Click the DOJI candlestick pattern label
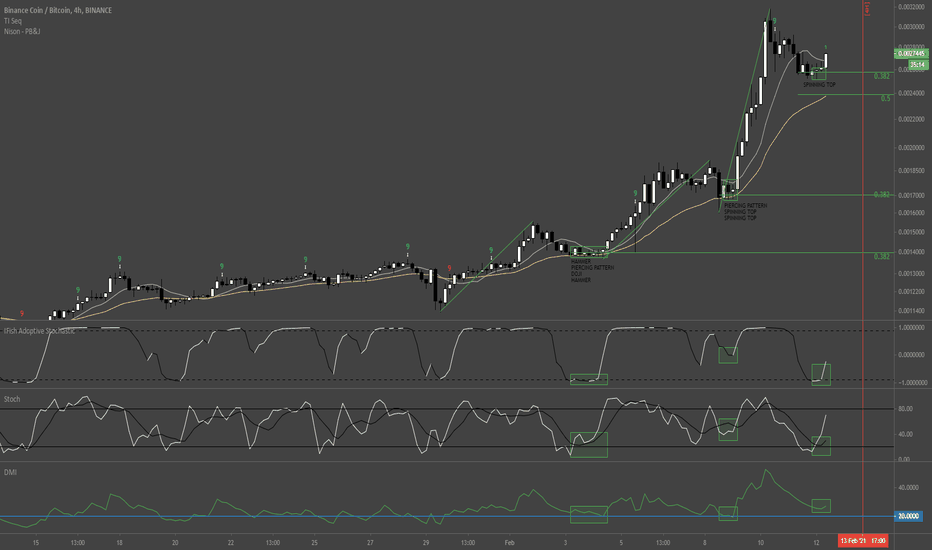 [577, 274]
